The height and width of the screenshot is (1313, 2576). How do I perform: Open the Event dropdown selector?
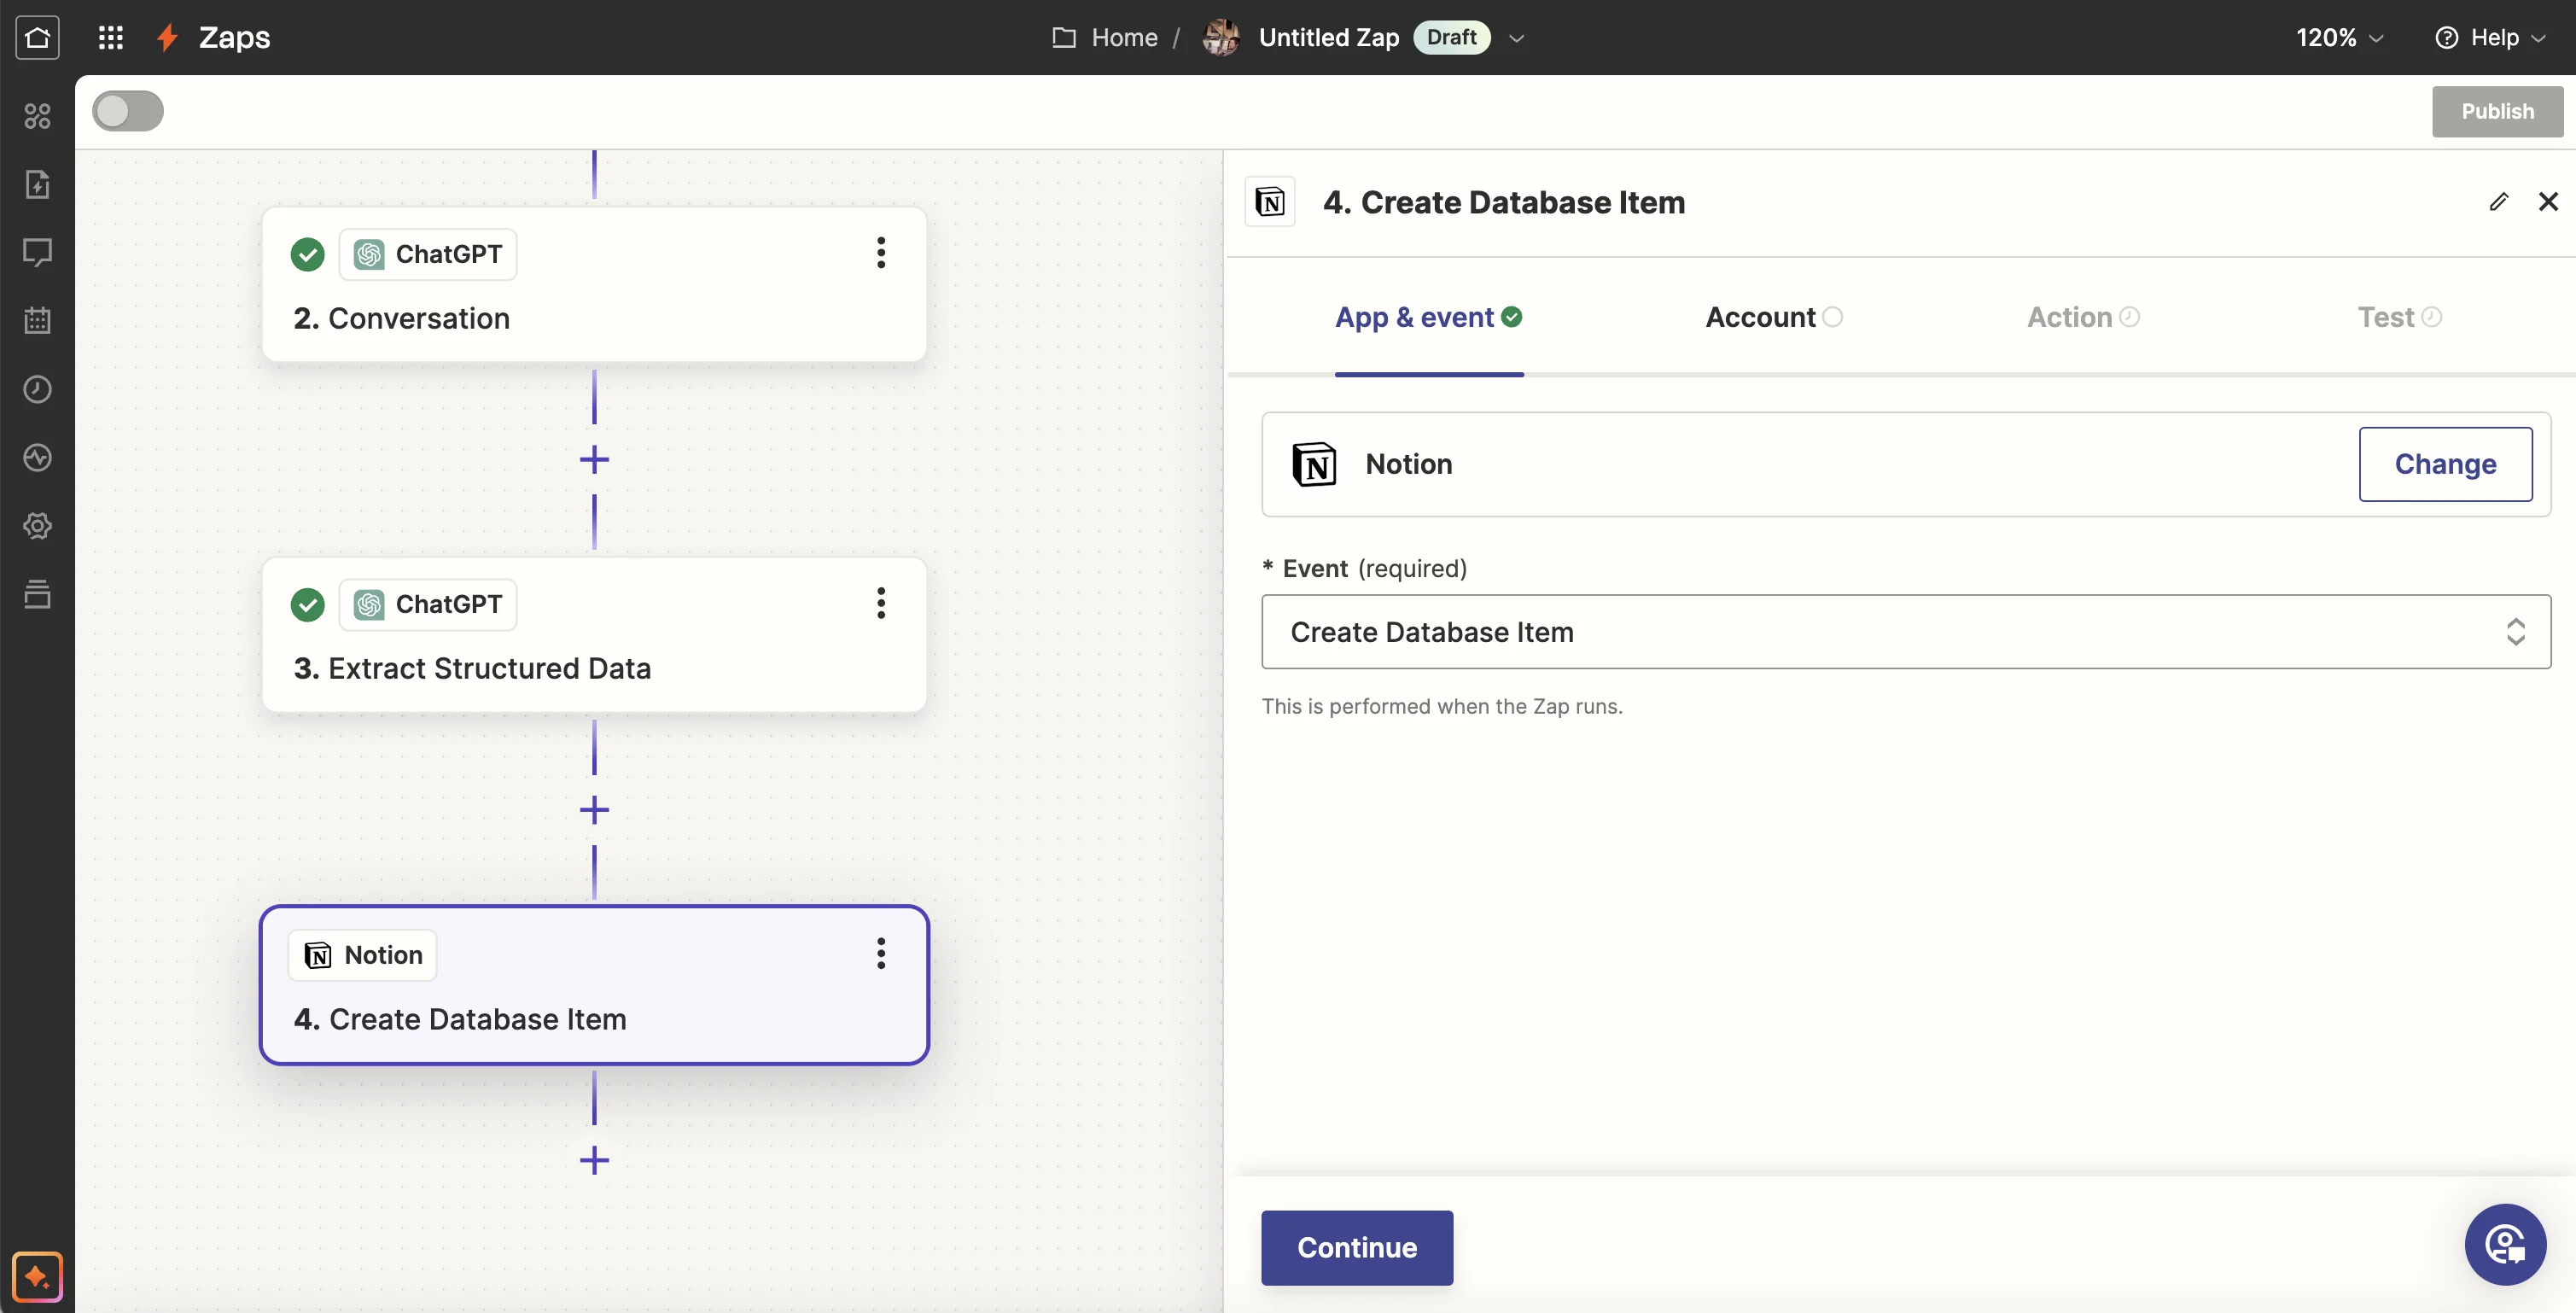[1905, 632]
